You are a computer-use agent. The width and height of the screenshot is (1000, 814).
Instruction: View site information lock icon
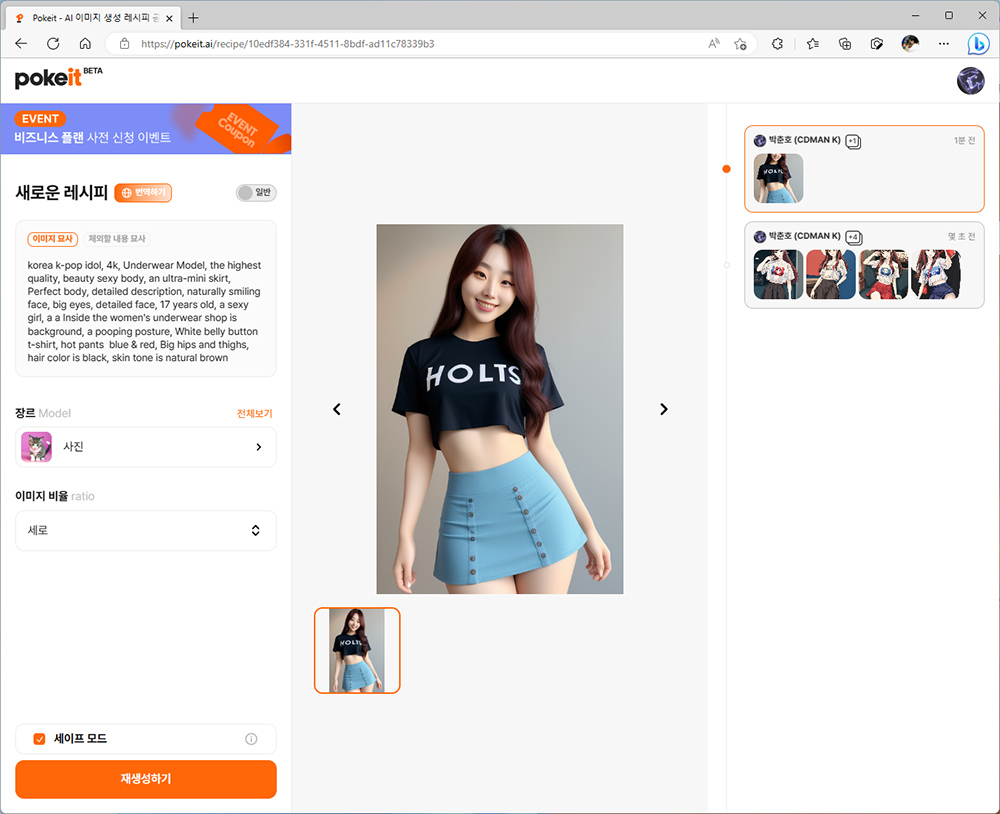[x=124, y=43]
